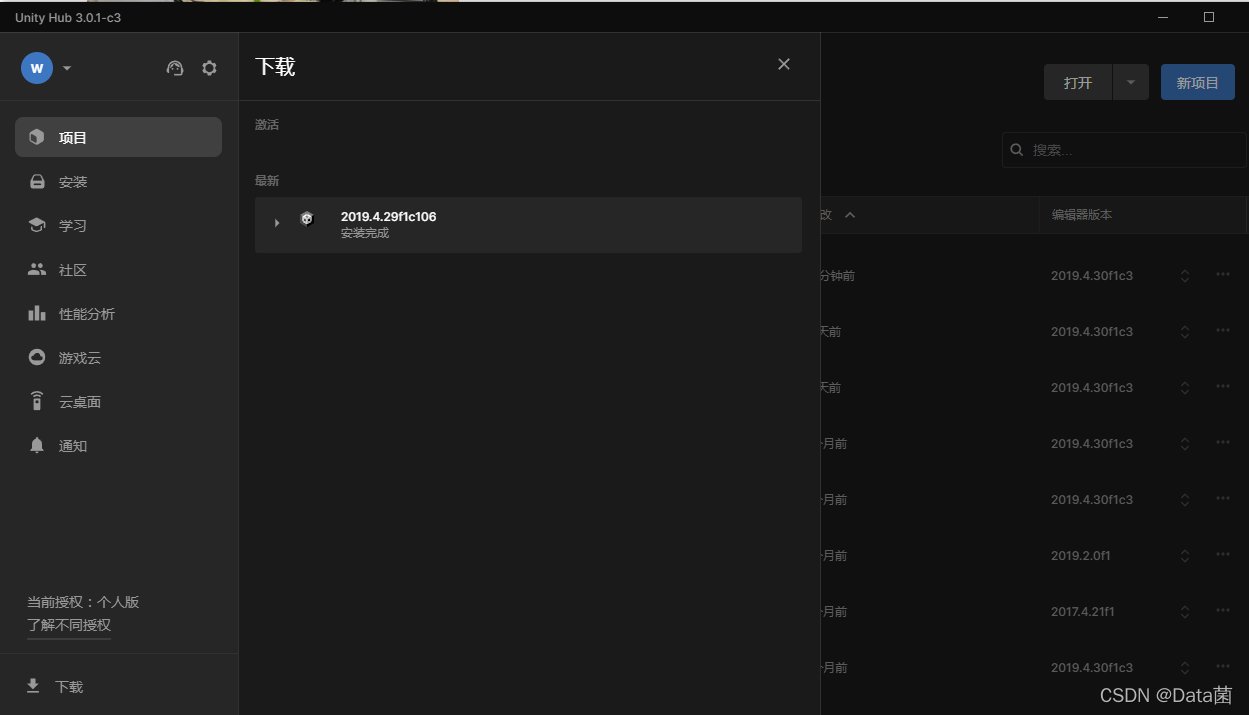Follow the 了解不同授权 link
1249x715 pixels.
[x=69, y=625]
